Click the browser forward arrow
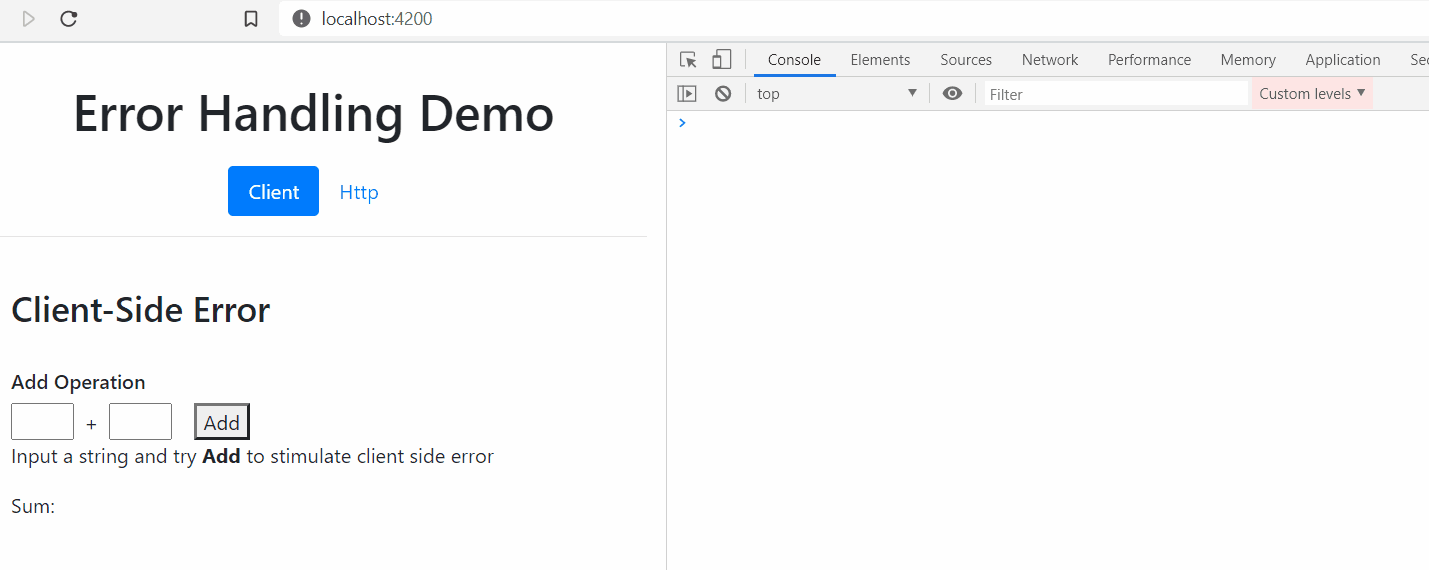 click(x=29, y=19)
